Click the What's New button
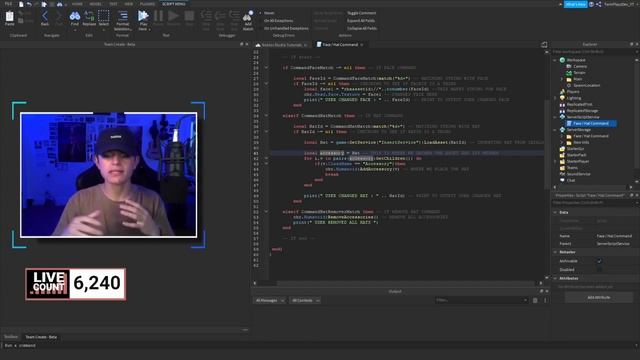Screen dimensions: 640x360 (x=576, y=4)
